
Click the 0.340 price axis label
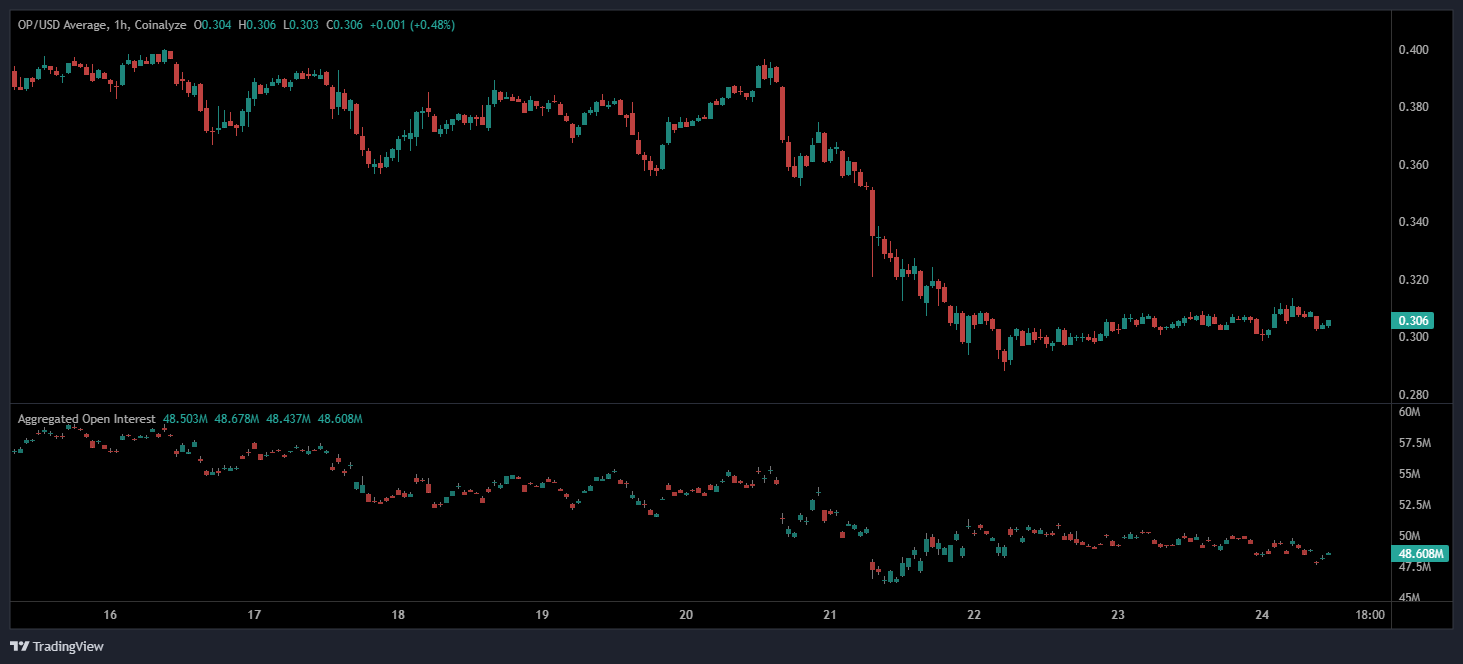1412,222
